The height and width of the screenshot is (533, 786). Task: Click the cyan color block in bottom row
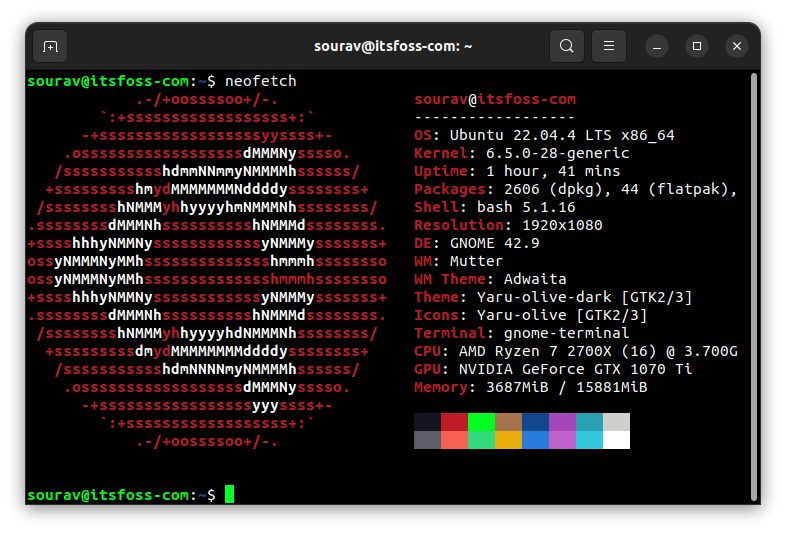589,440
